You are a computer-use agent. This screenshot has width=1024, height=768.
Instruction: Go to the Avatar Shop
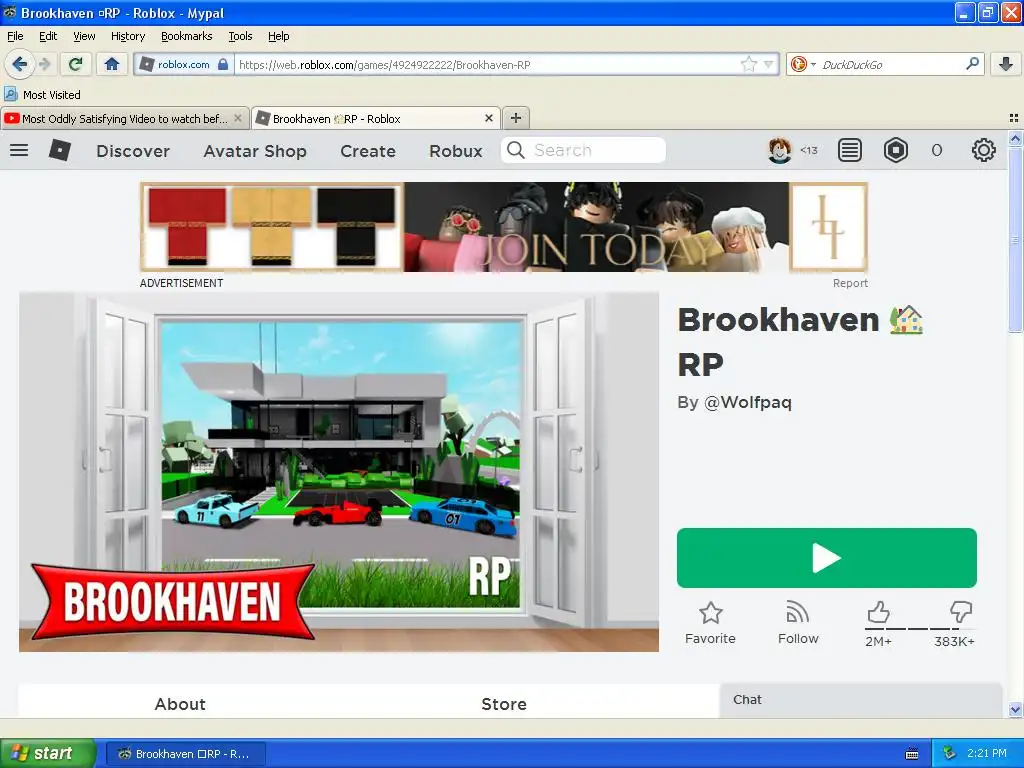[255, 151]
